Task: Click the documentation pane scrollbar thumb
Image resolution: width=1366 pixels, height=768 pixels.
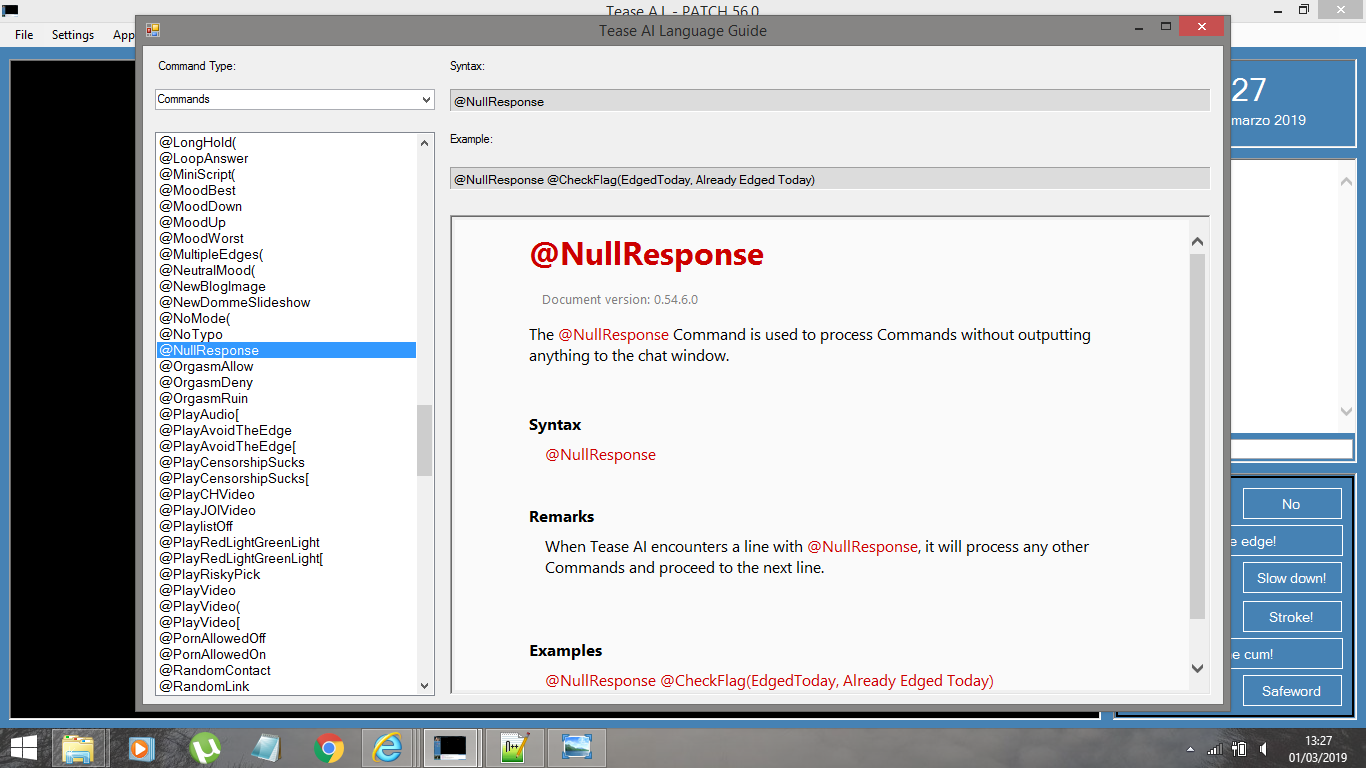Action: (1198, 436)
